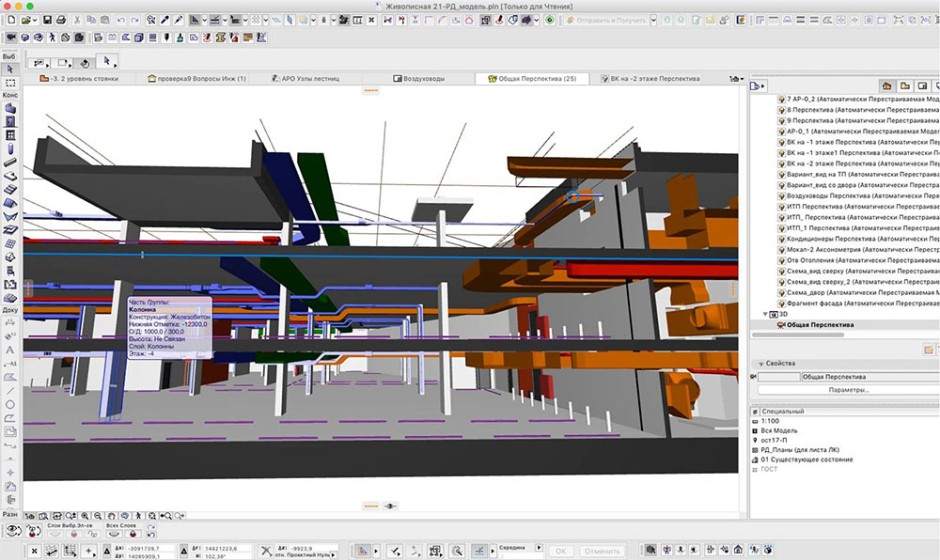Viewport: 940px width, 560px height.
Task: Toggle the eye icon in layers quick options
Action: pos(13,532)
